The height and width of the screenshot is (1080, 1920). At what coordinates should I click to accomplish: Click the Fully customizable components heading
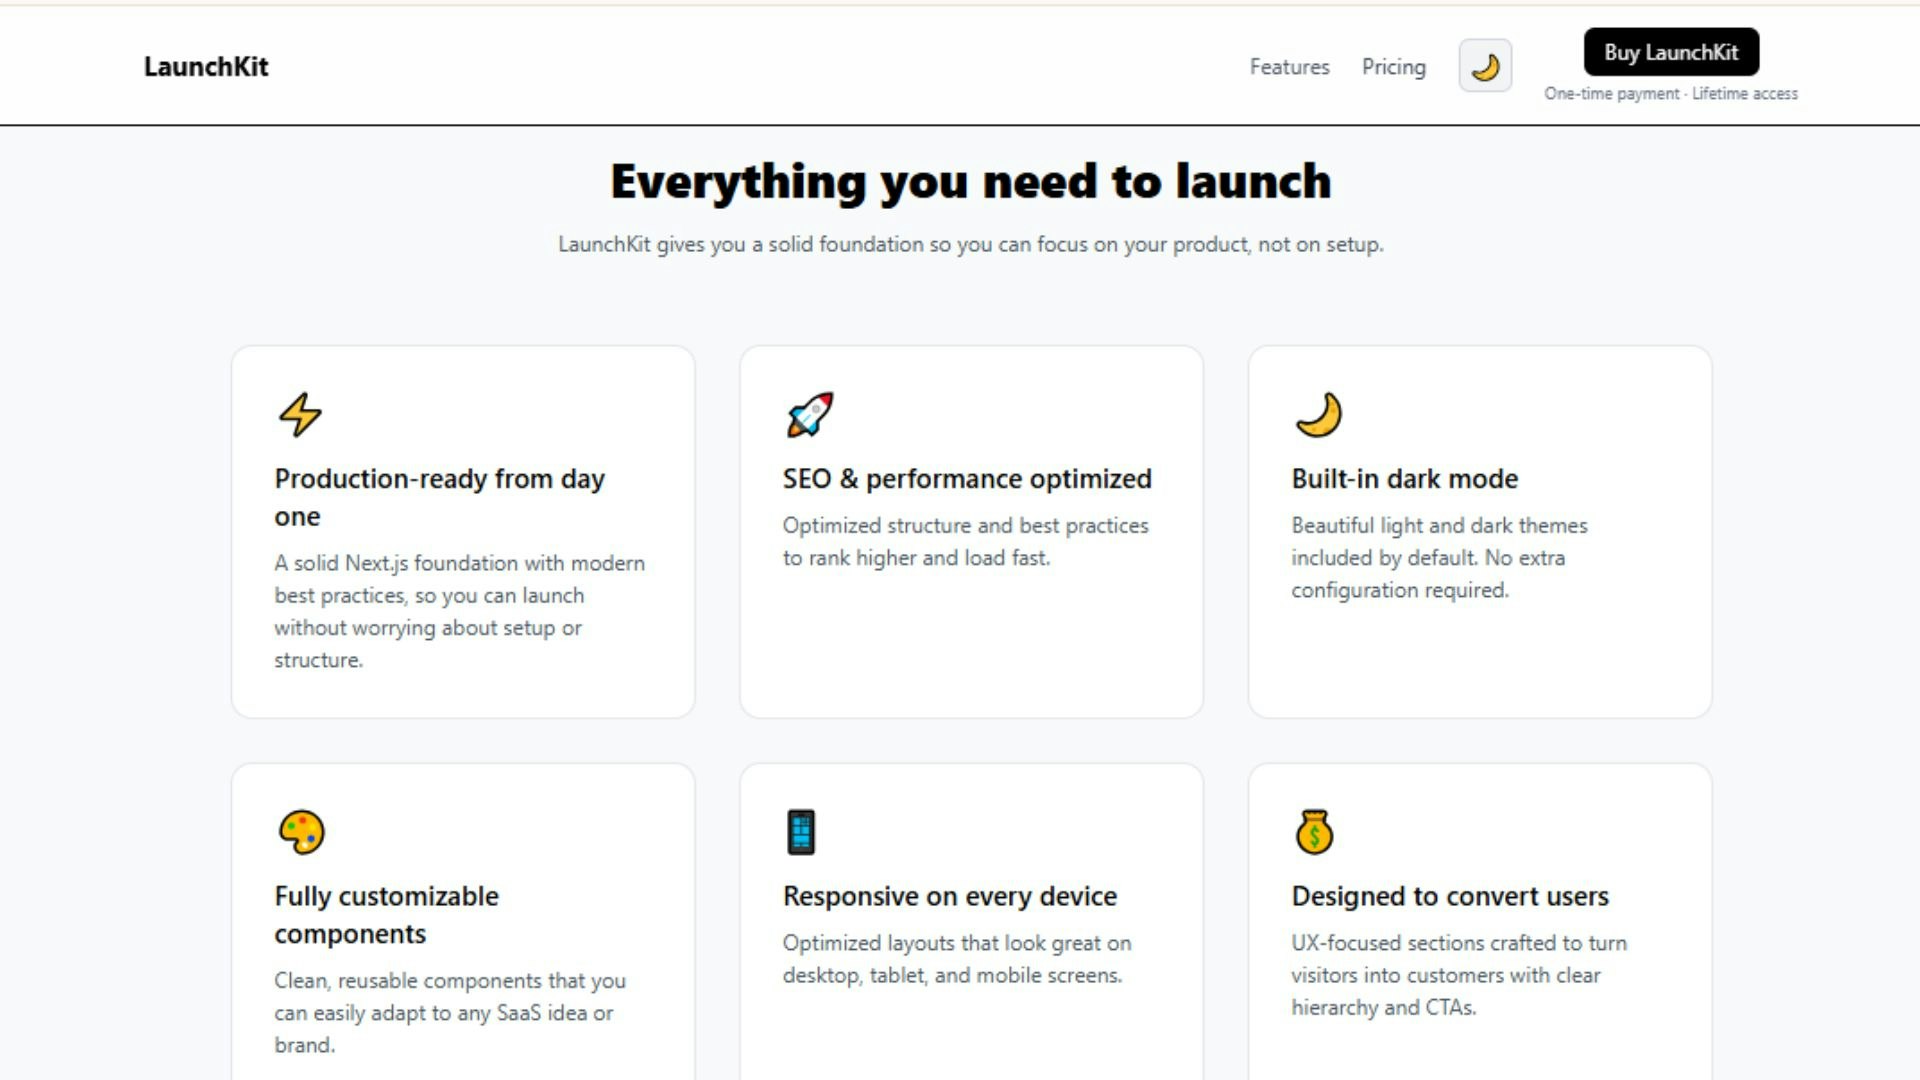pyautogui.click(x=386, y=914)
